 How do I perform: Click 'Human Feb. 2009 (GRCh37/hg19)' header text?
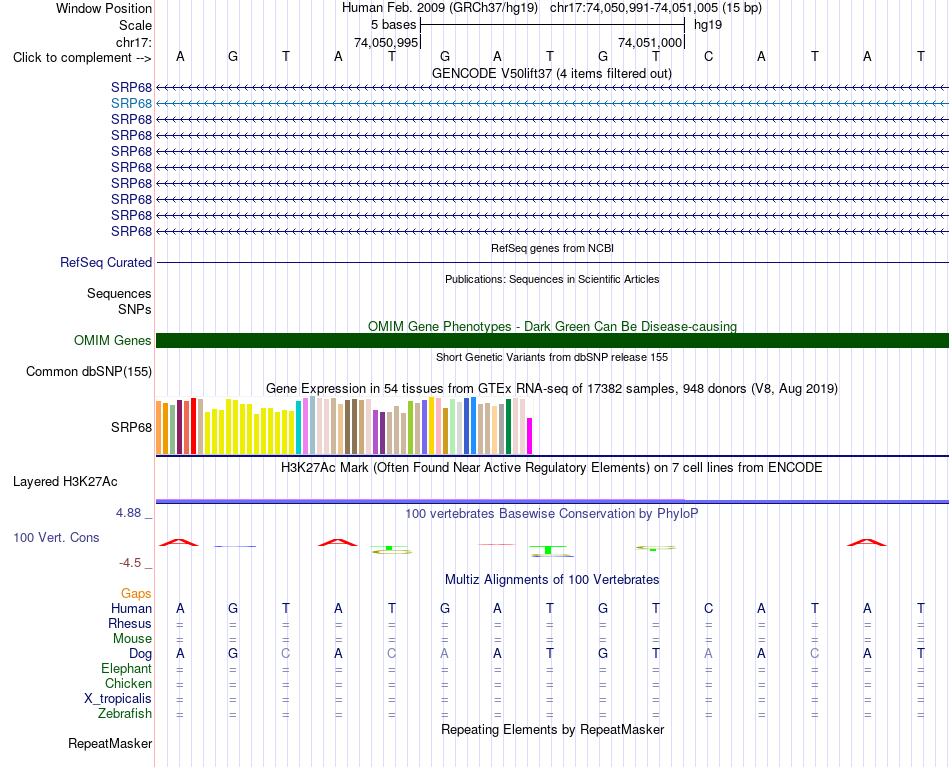pyautogui.click(x=440, y=8)
